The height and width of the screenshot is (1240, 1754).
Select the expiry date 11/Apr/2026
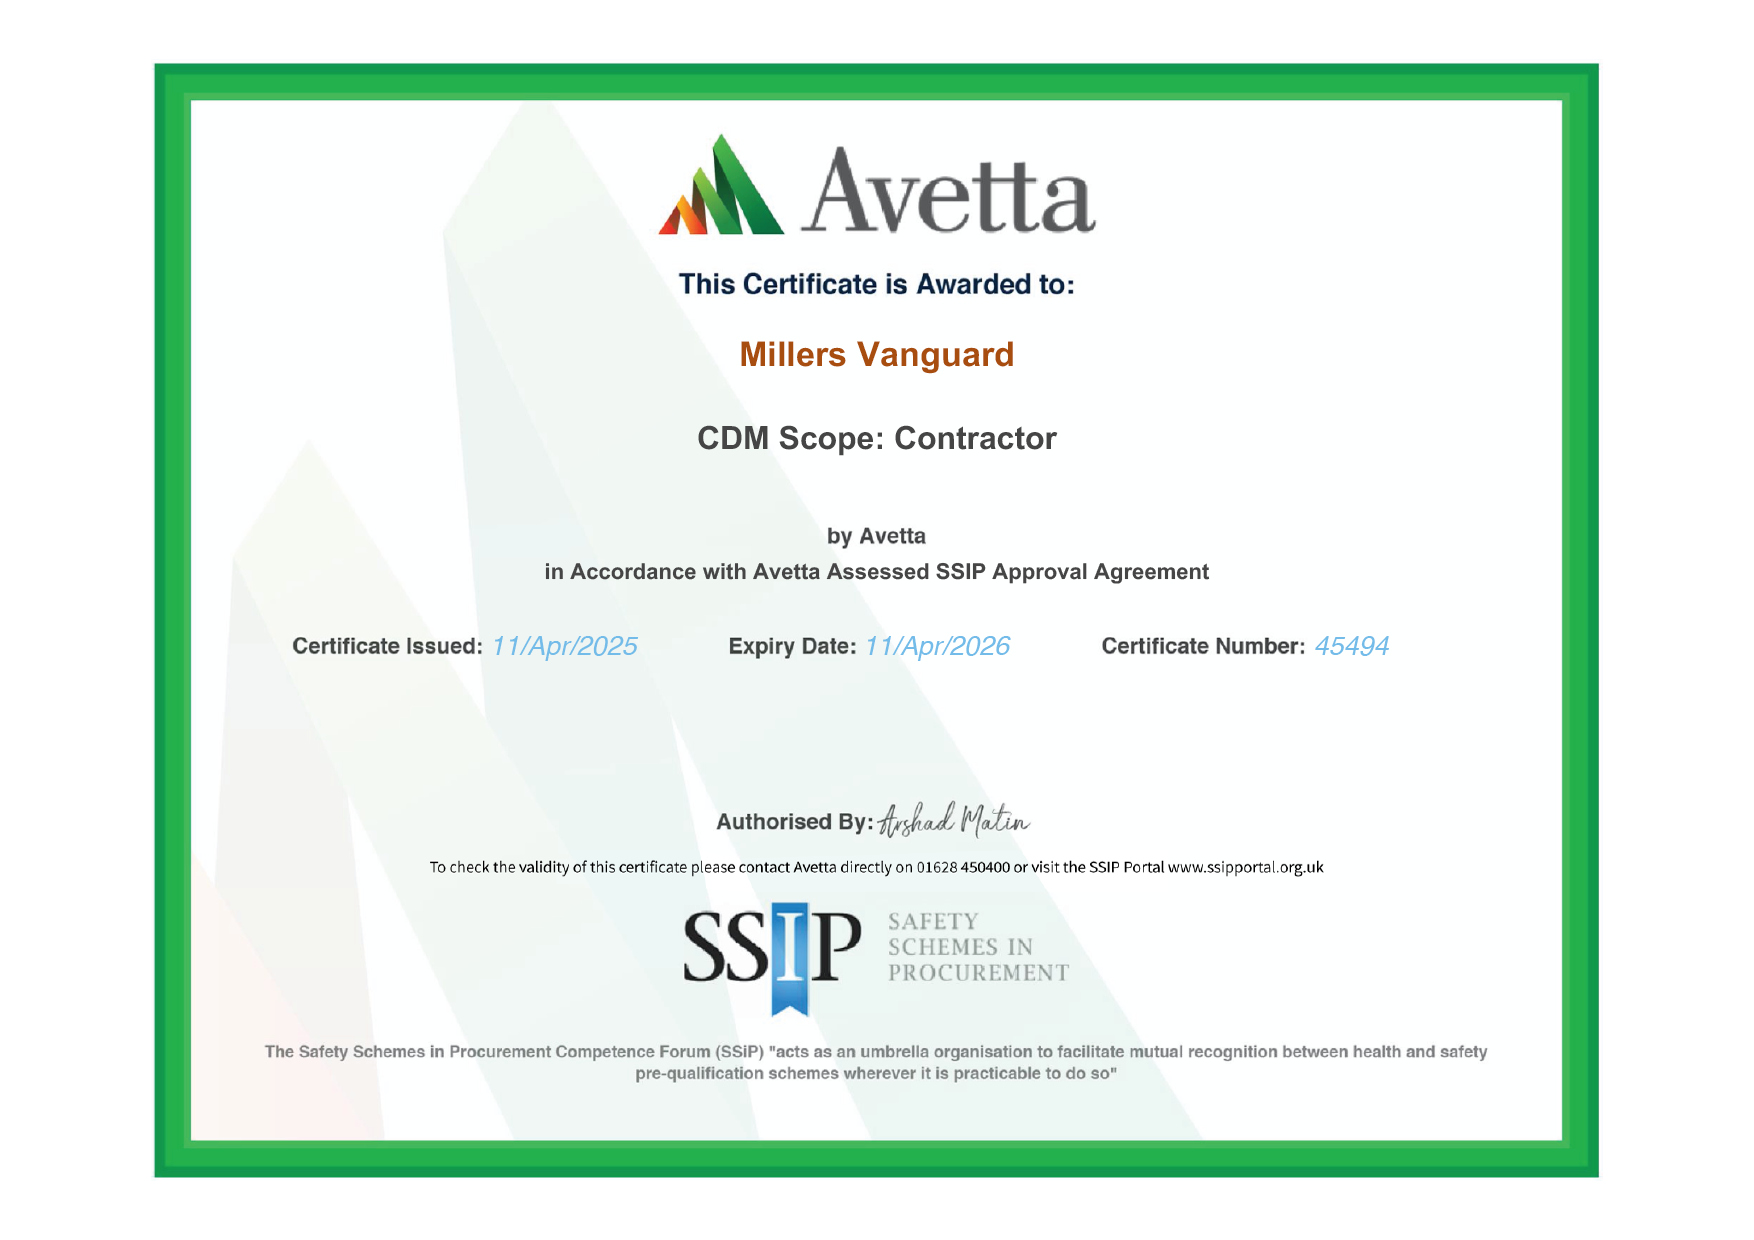click(x=937, y=646)
